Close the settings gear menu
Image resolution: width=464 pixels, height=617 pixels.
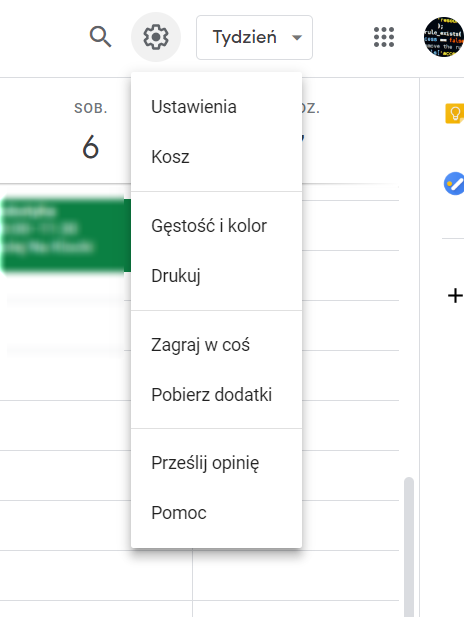[x=156, y=37]
